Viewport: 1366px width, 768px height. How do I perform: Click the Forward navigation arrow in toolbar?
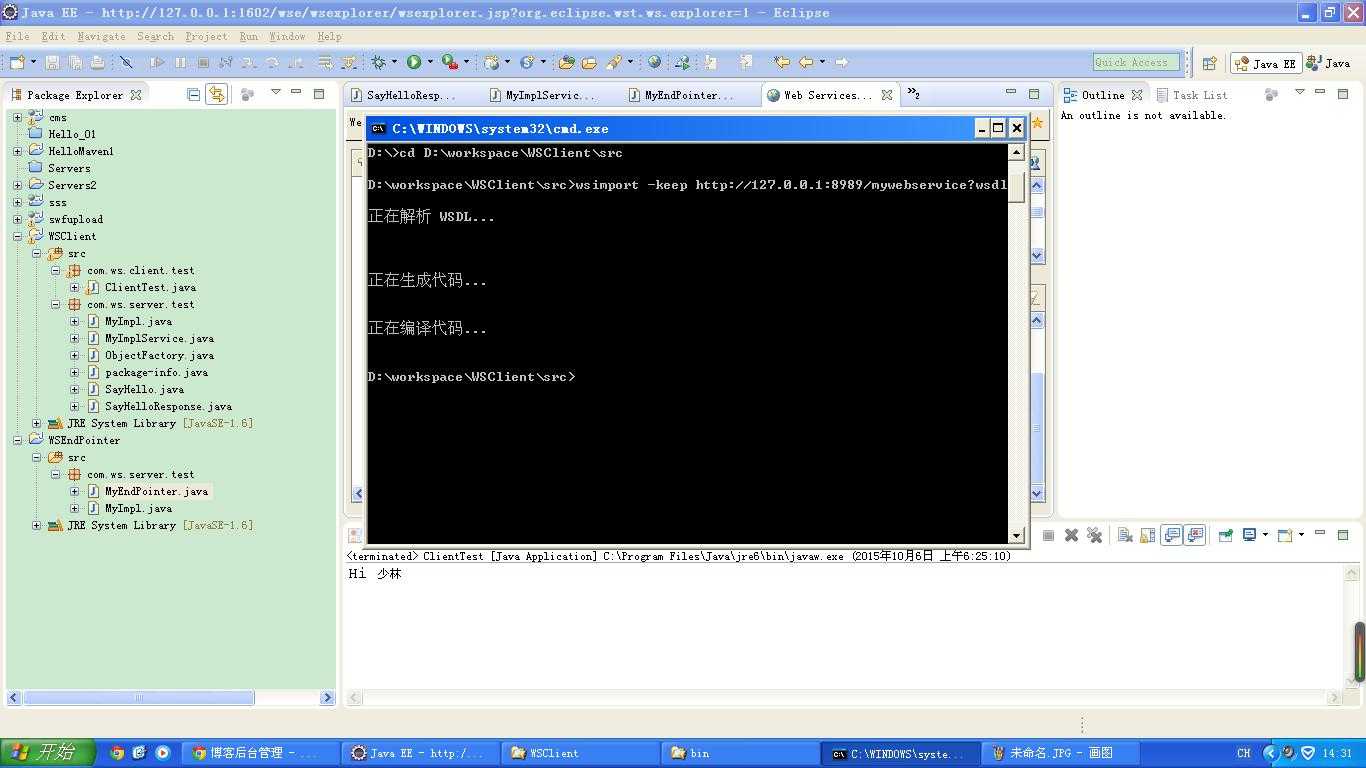(841, 62)
